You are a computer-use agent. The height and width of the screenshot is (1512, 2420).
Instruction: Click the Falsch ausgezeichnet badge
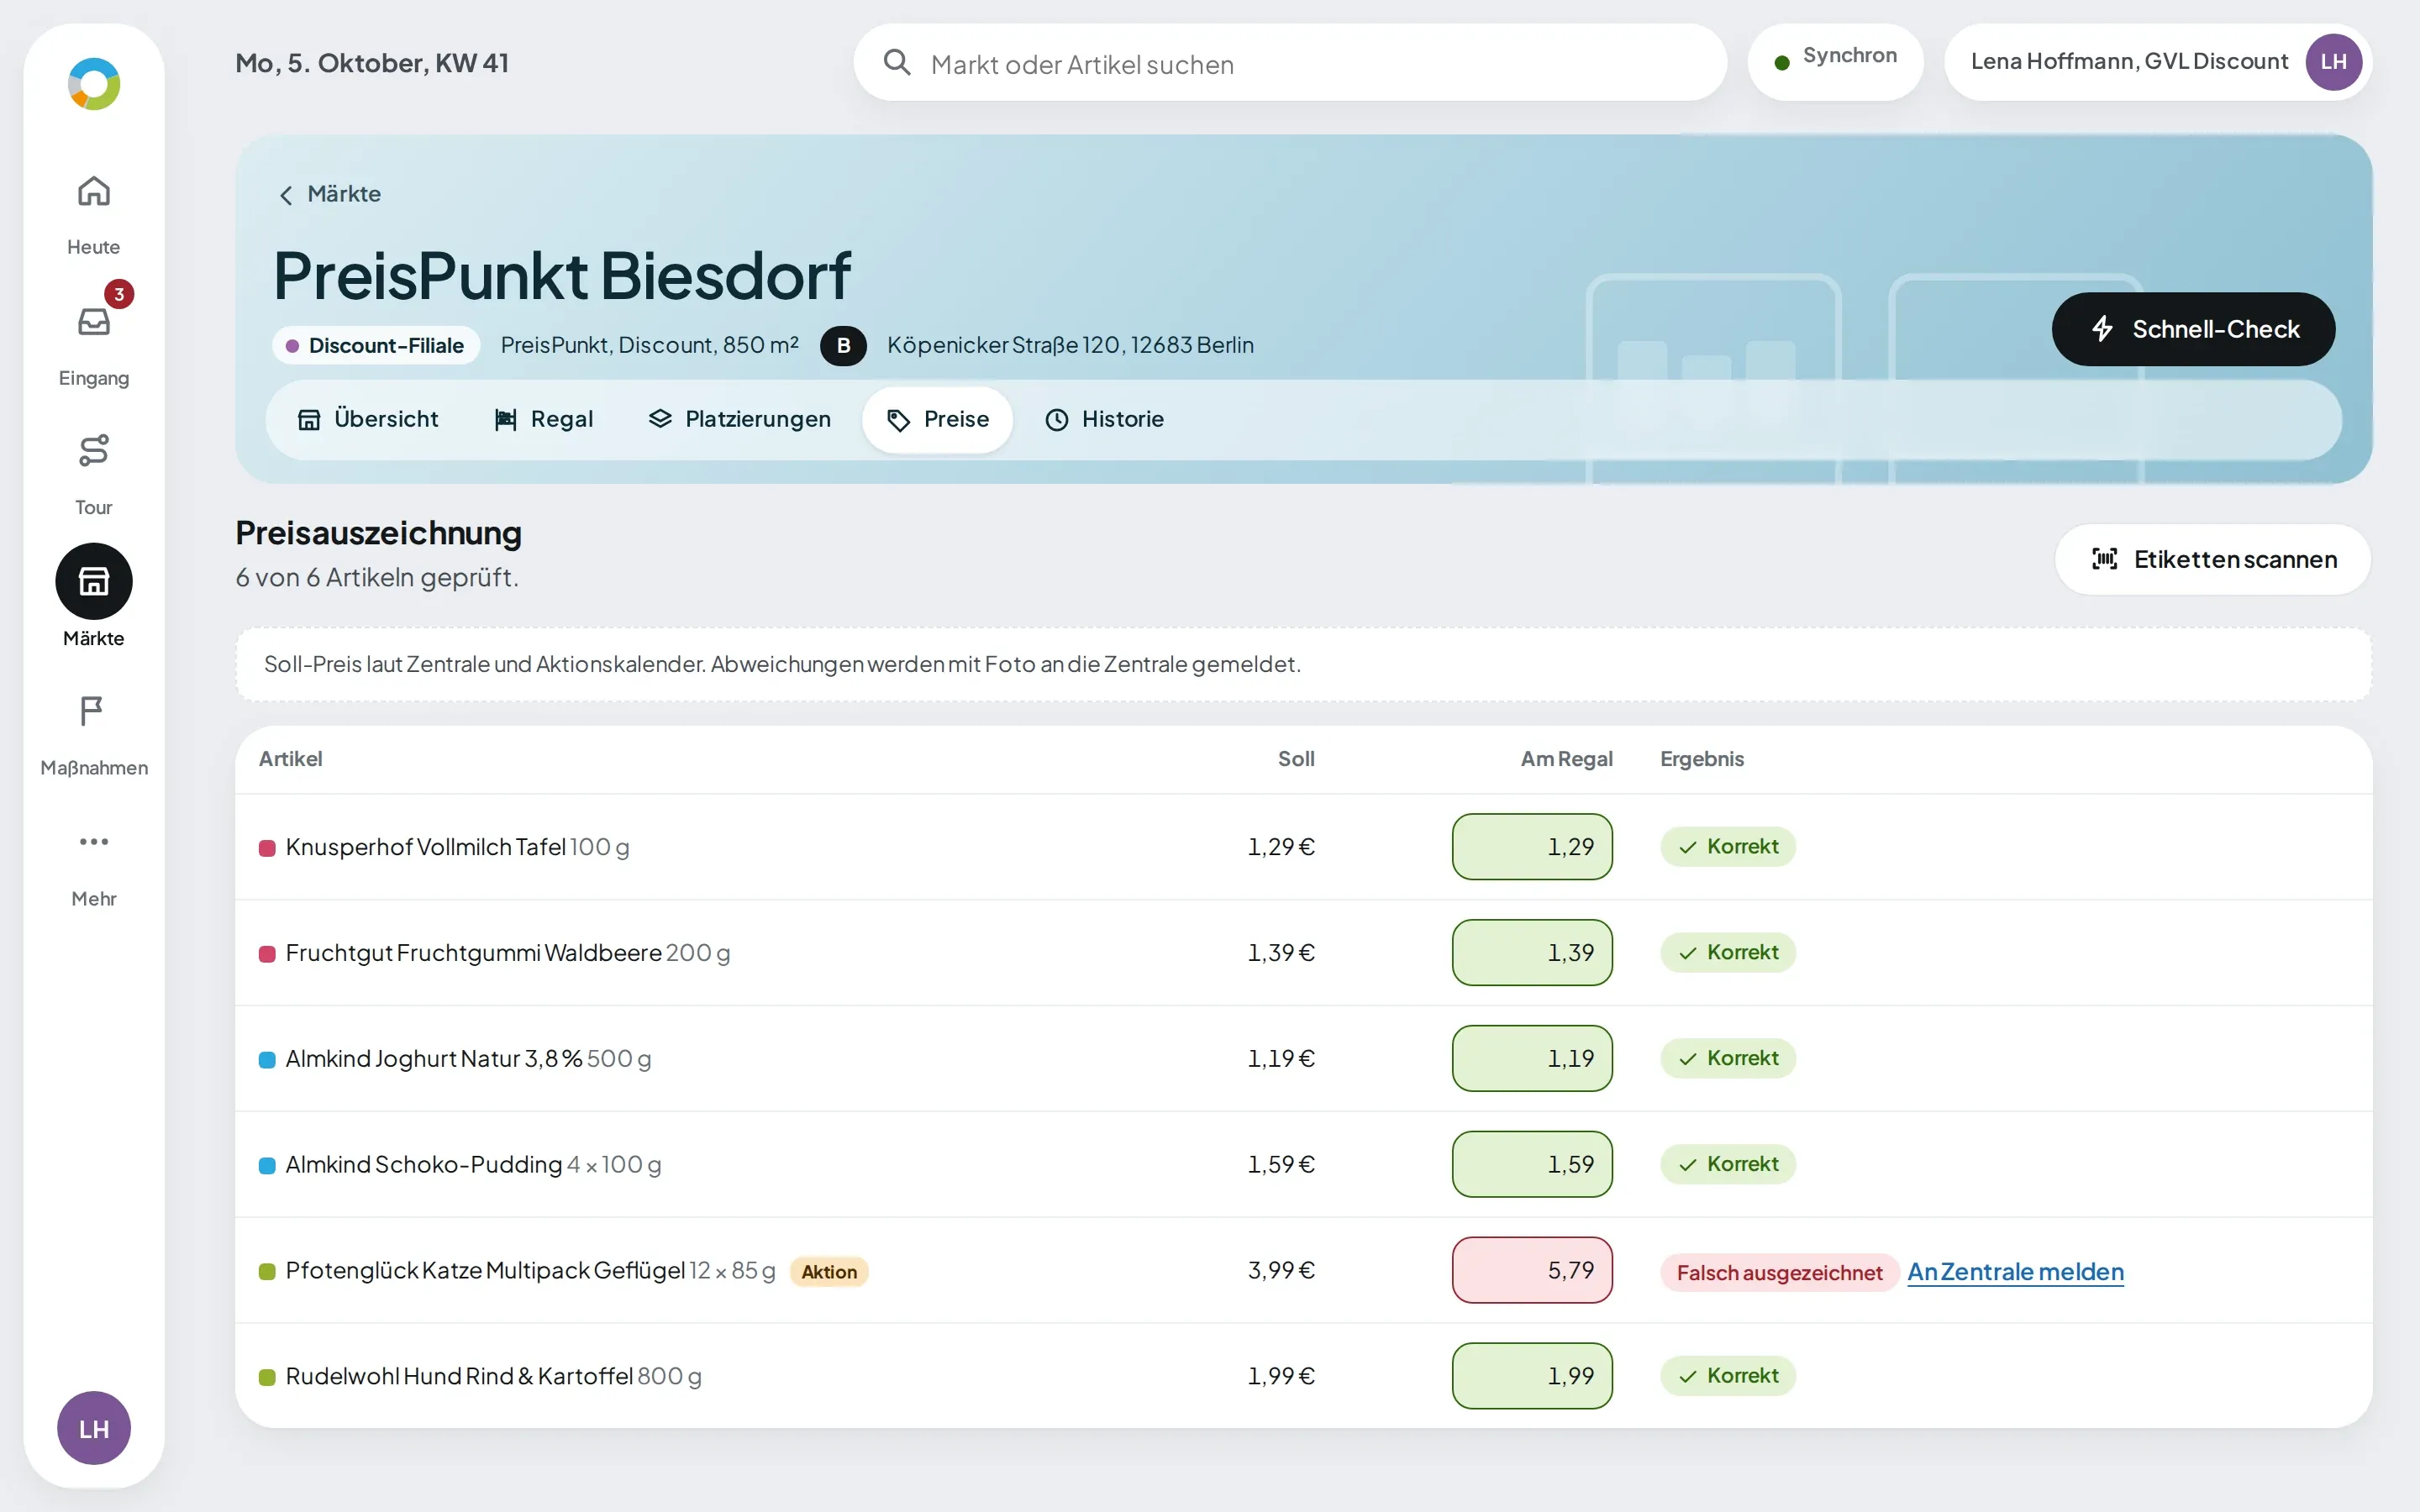[x=1779, y=1272]
